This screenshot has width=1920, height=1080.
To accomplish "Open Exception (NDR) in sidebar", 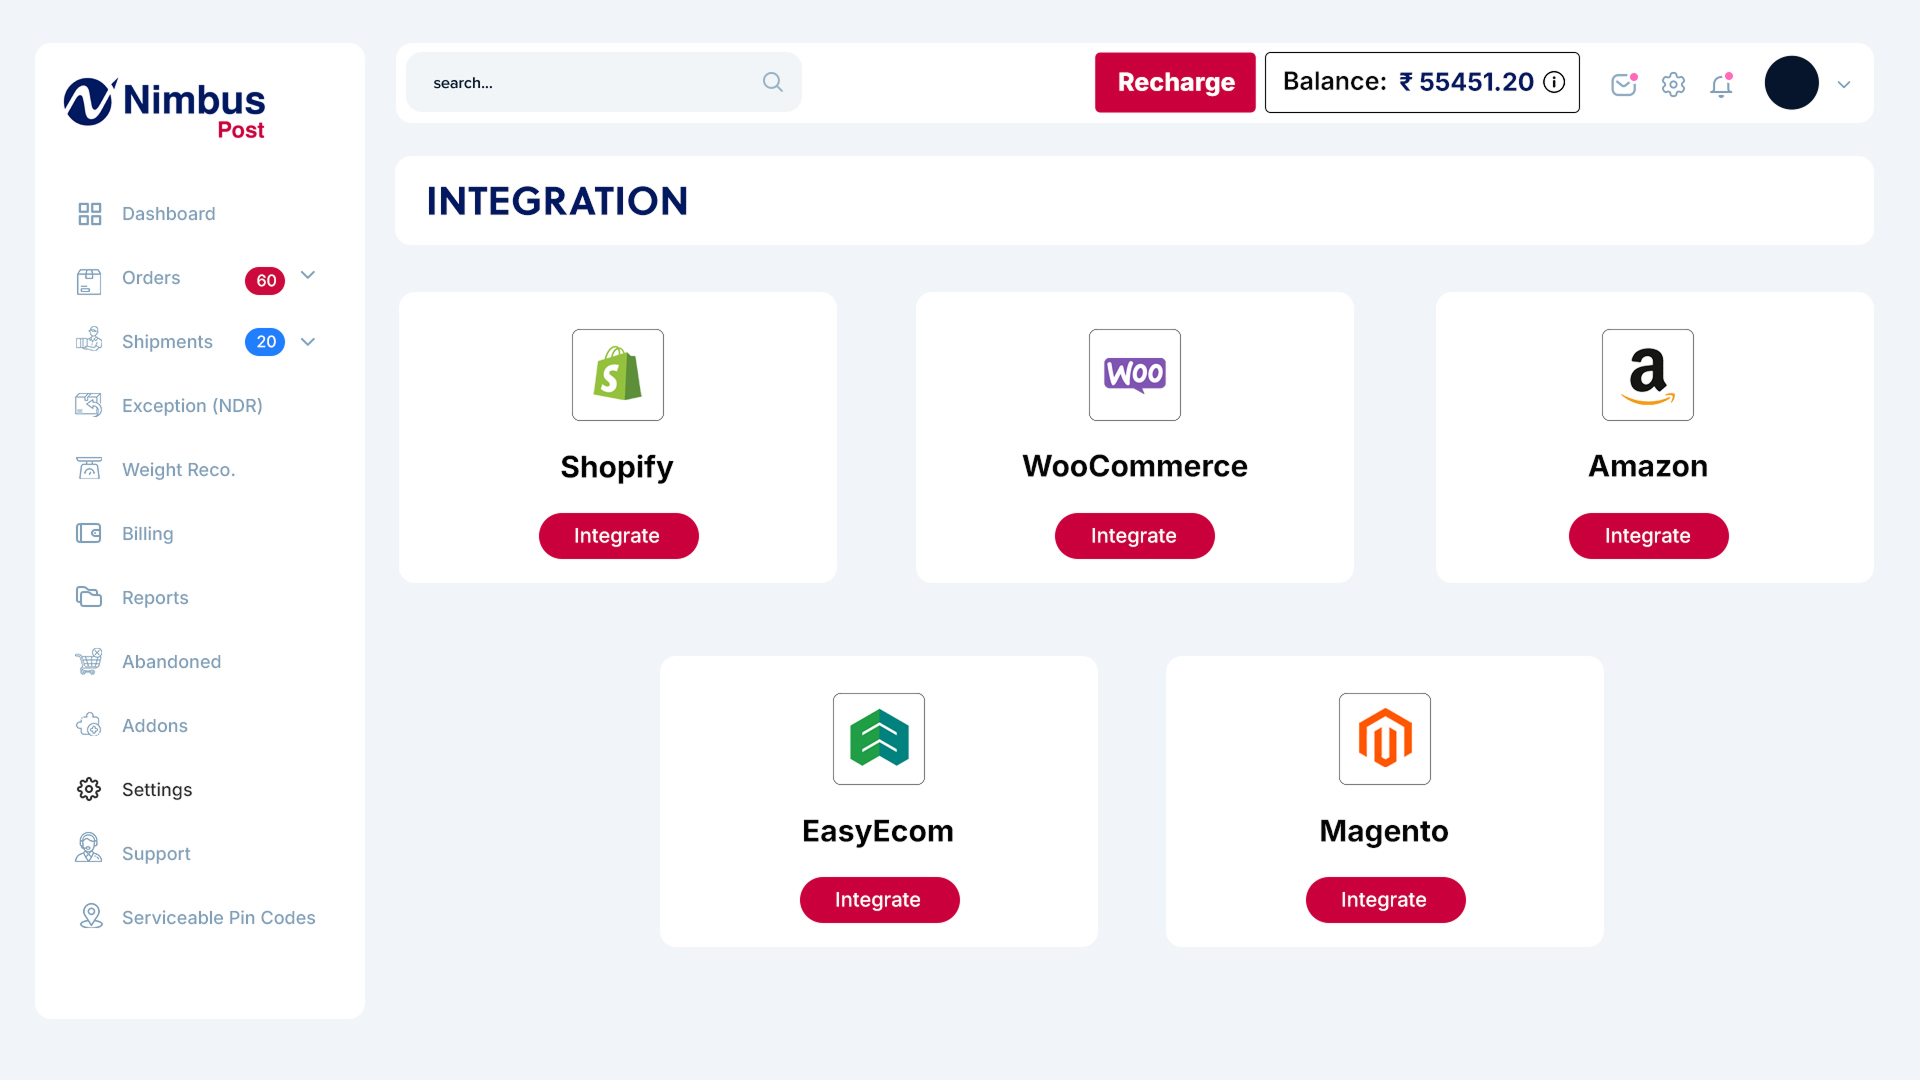I will pos(191,406).
